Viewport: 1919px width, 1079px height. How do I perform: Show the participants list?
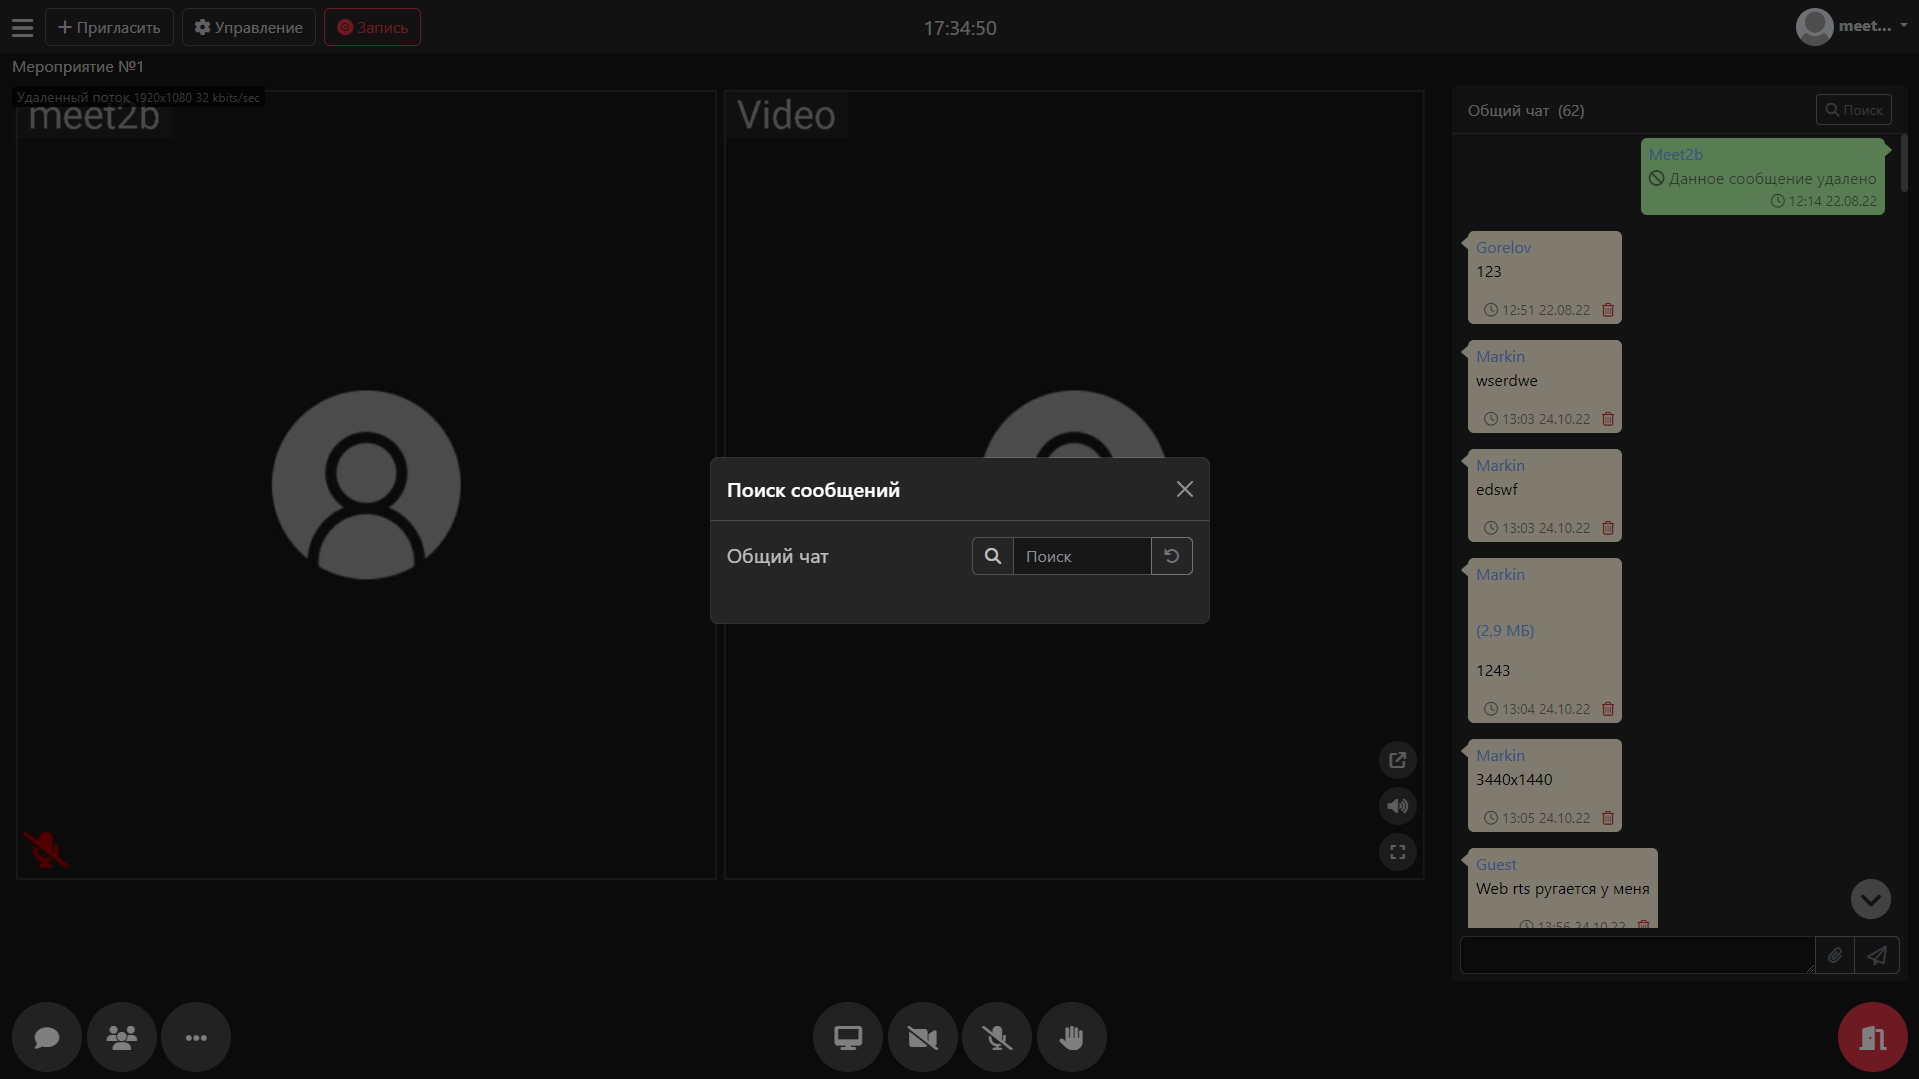pos(122,1037)
